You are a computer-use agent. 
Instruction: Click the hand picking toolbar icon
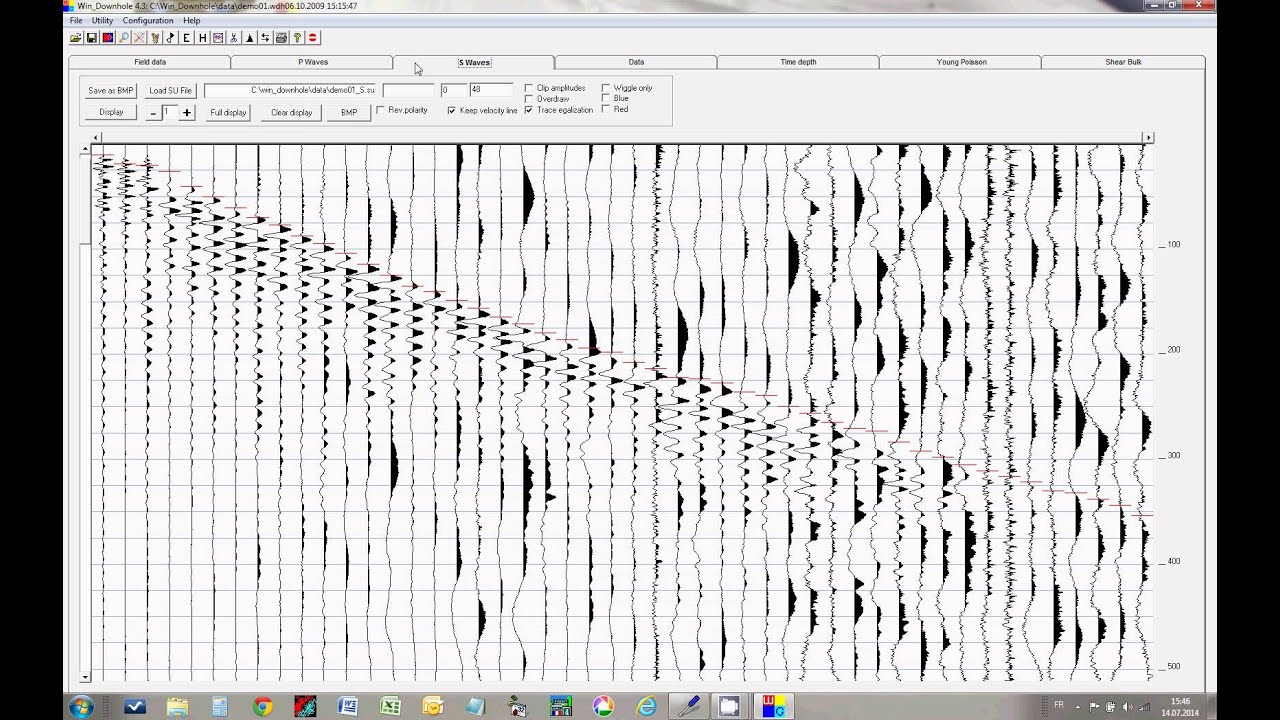click(155, 38)
